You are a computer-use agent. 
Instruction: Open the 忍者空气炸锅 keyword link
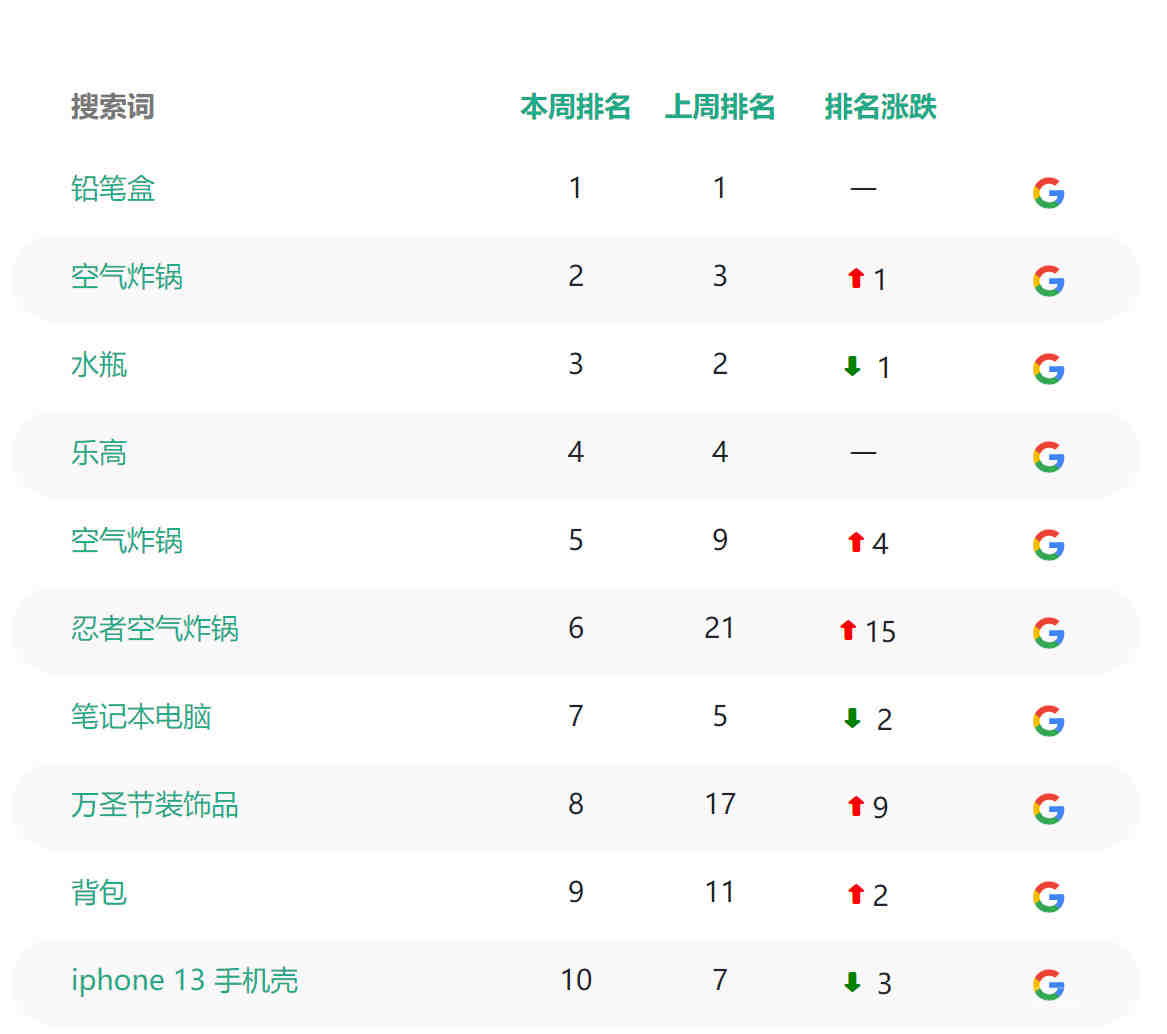tap(155, 628)
